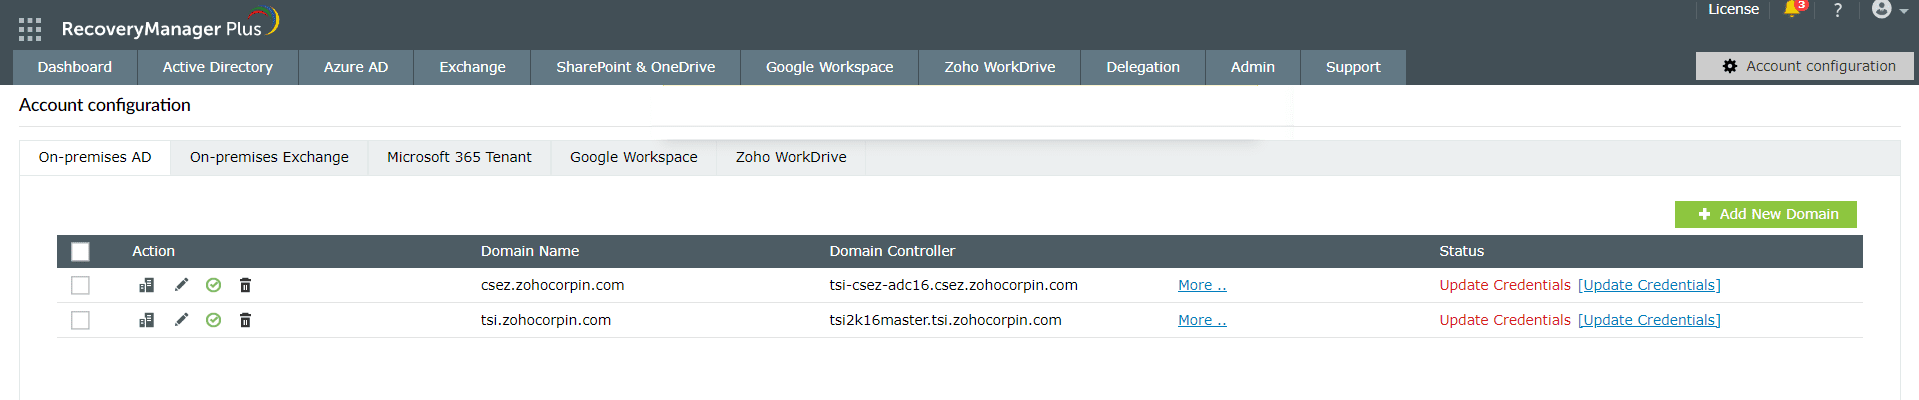
Task: Click the edit pencil icon for csez.zohocorpin.com
Action: (181, 285)
